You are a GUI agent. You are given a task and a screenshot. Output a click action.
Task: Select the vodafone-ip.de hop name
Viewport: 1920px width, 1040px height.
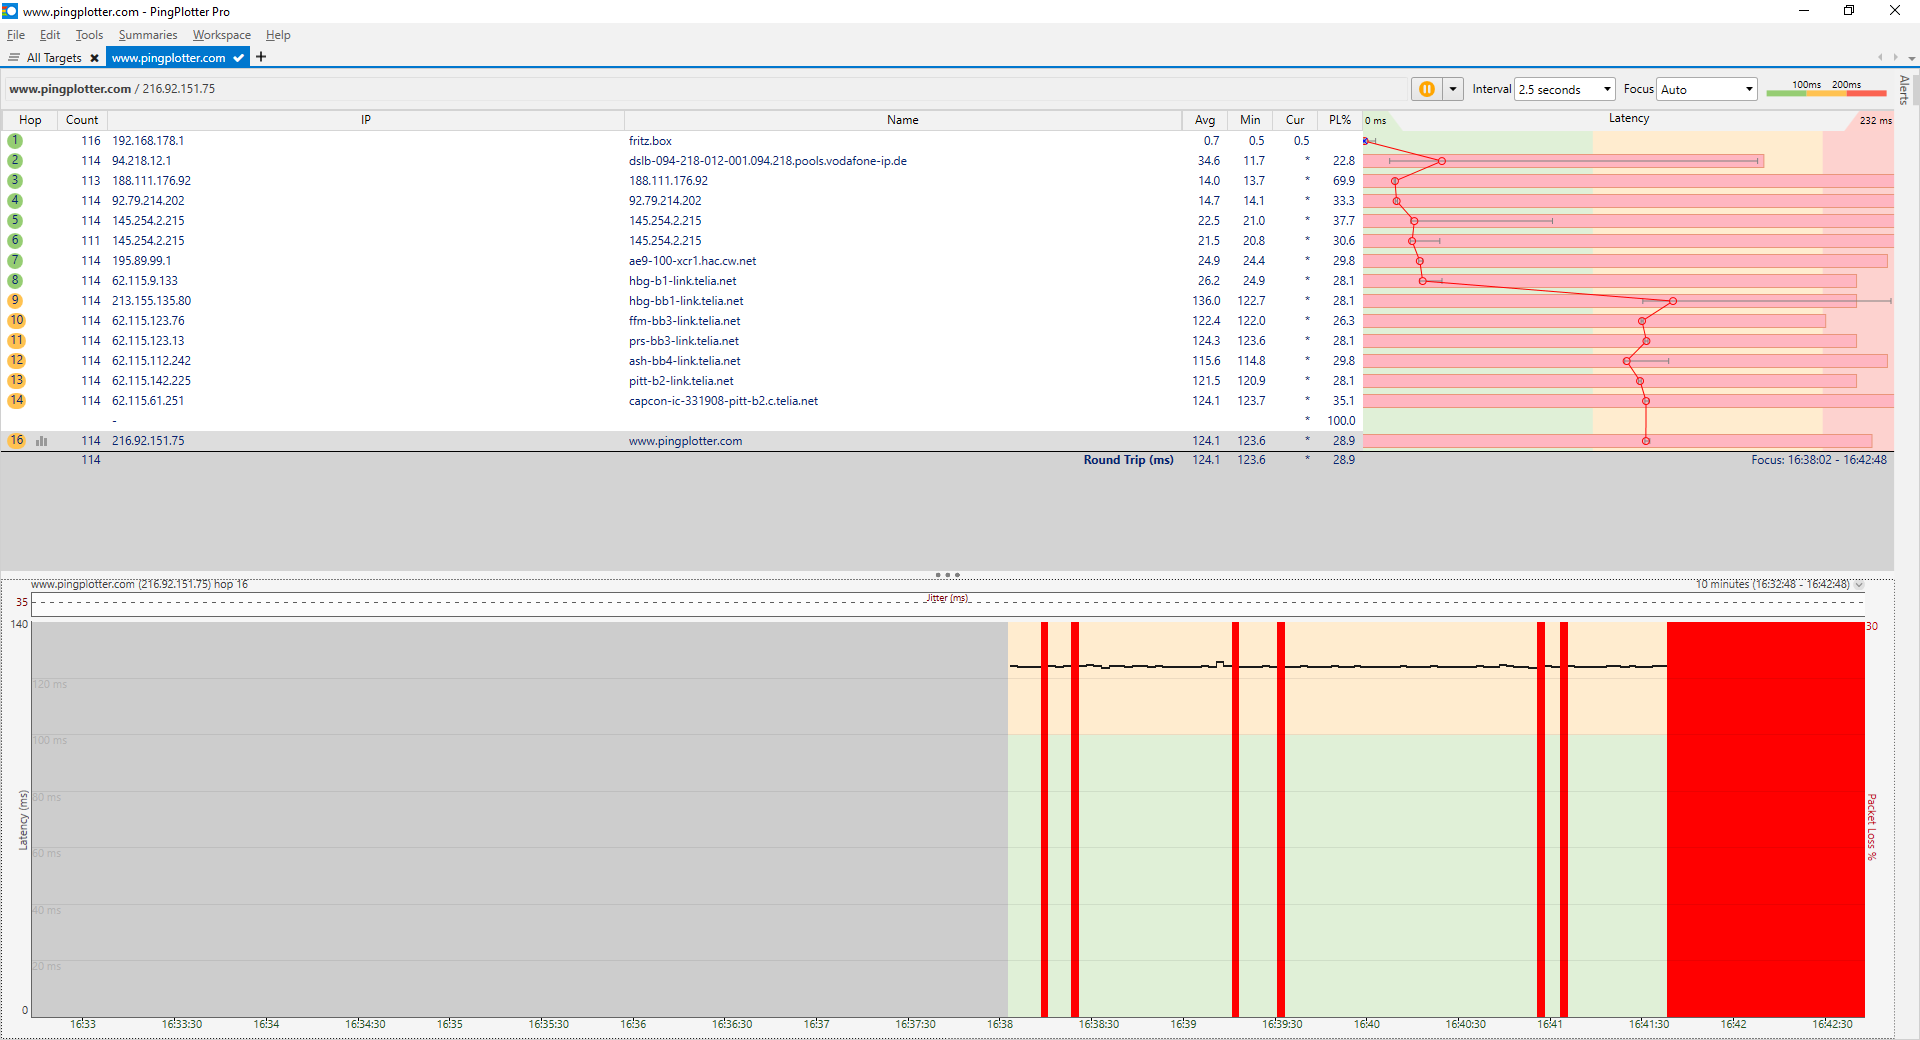point(768,161)
